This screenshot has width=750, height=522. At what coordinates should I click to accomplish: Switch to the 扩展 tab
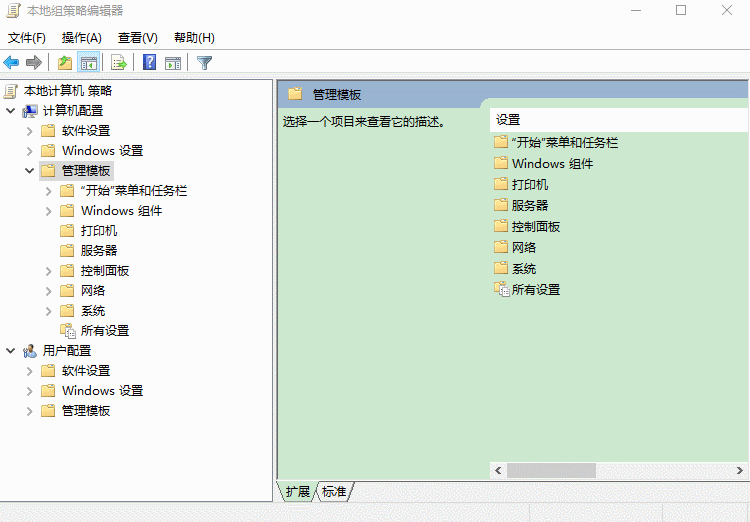[x=298, y=491]
